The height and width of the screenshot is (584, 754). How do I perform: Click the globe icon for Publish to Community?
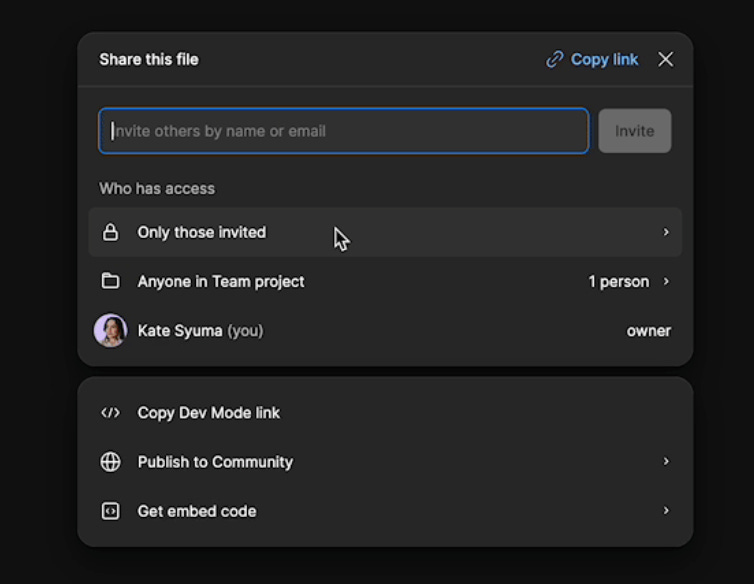tap(111, 462)
